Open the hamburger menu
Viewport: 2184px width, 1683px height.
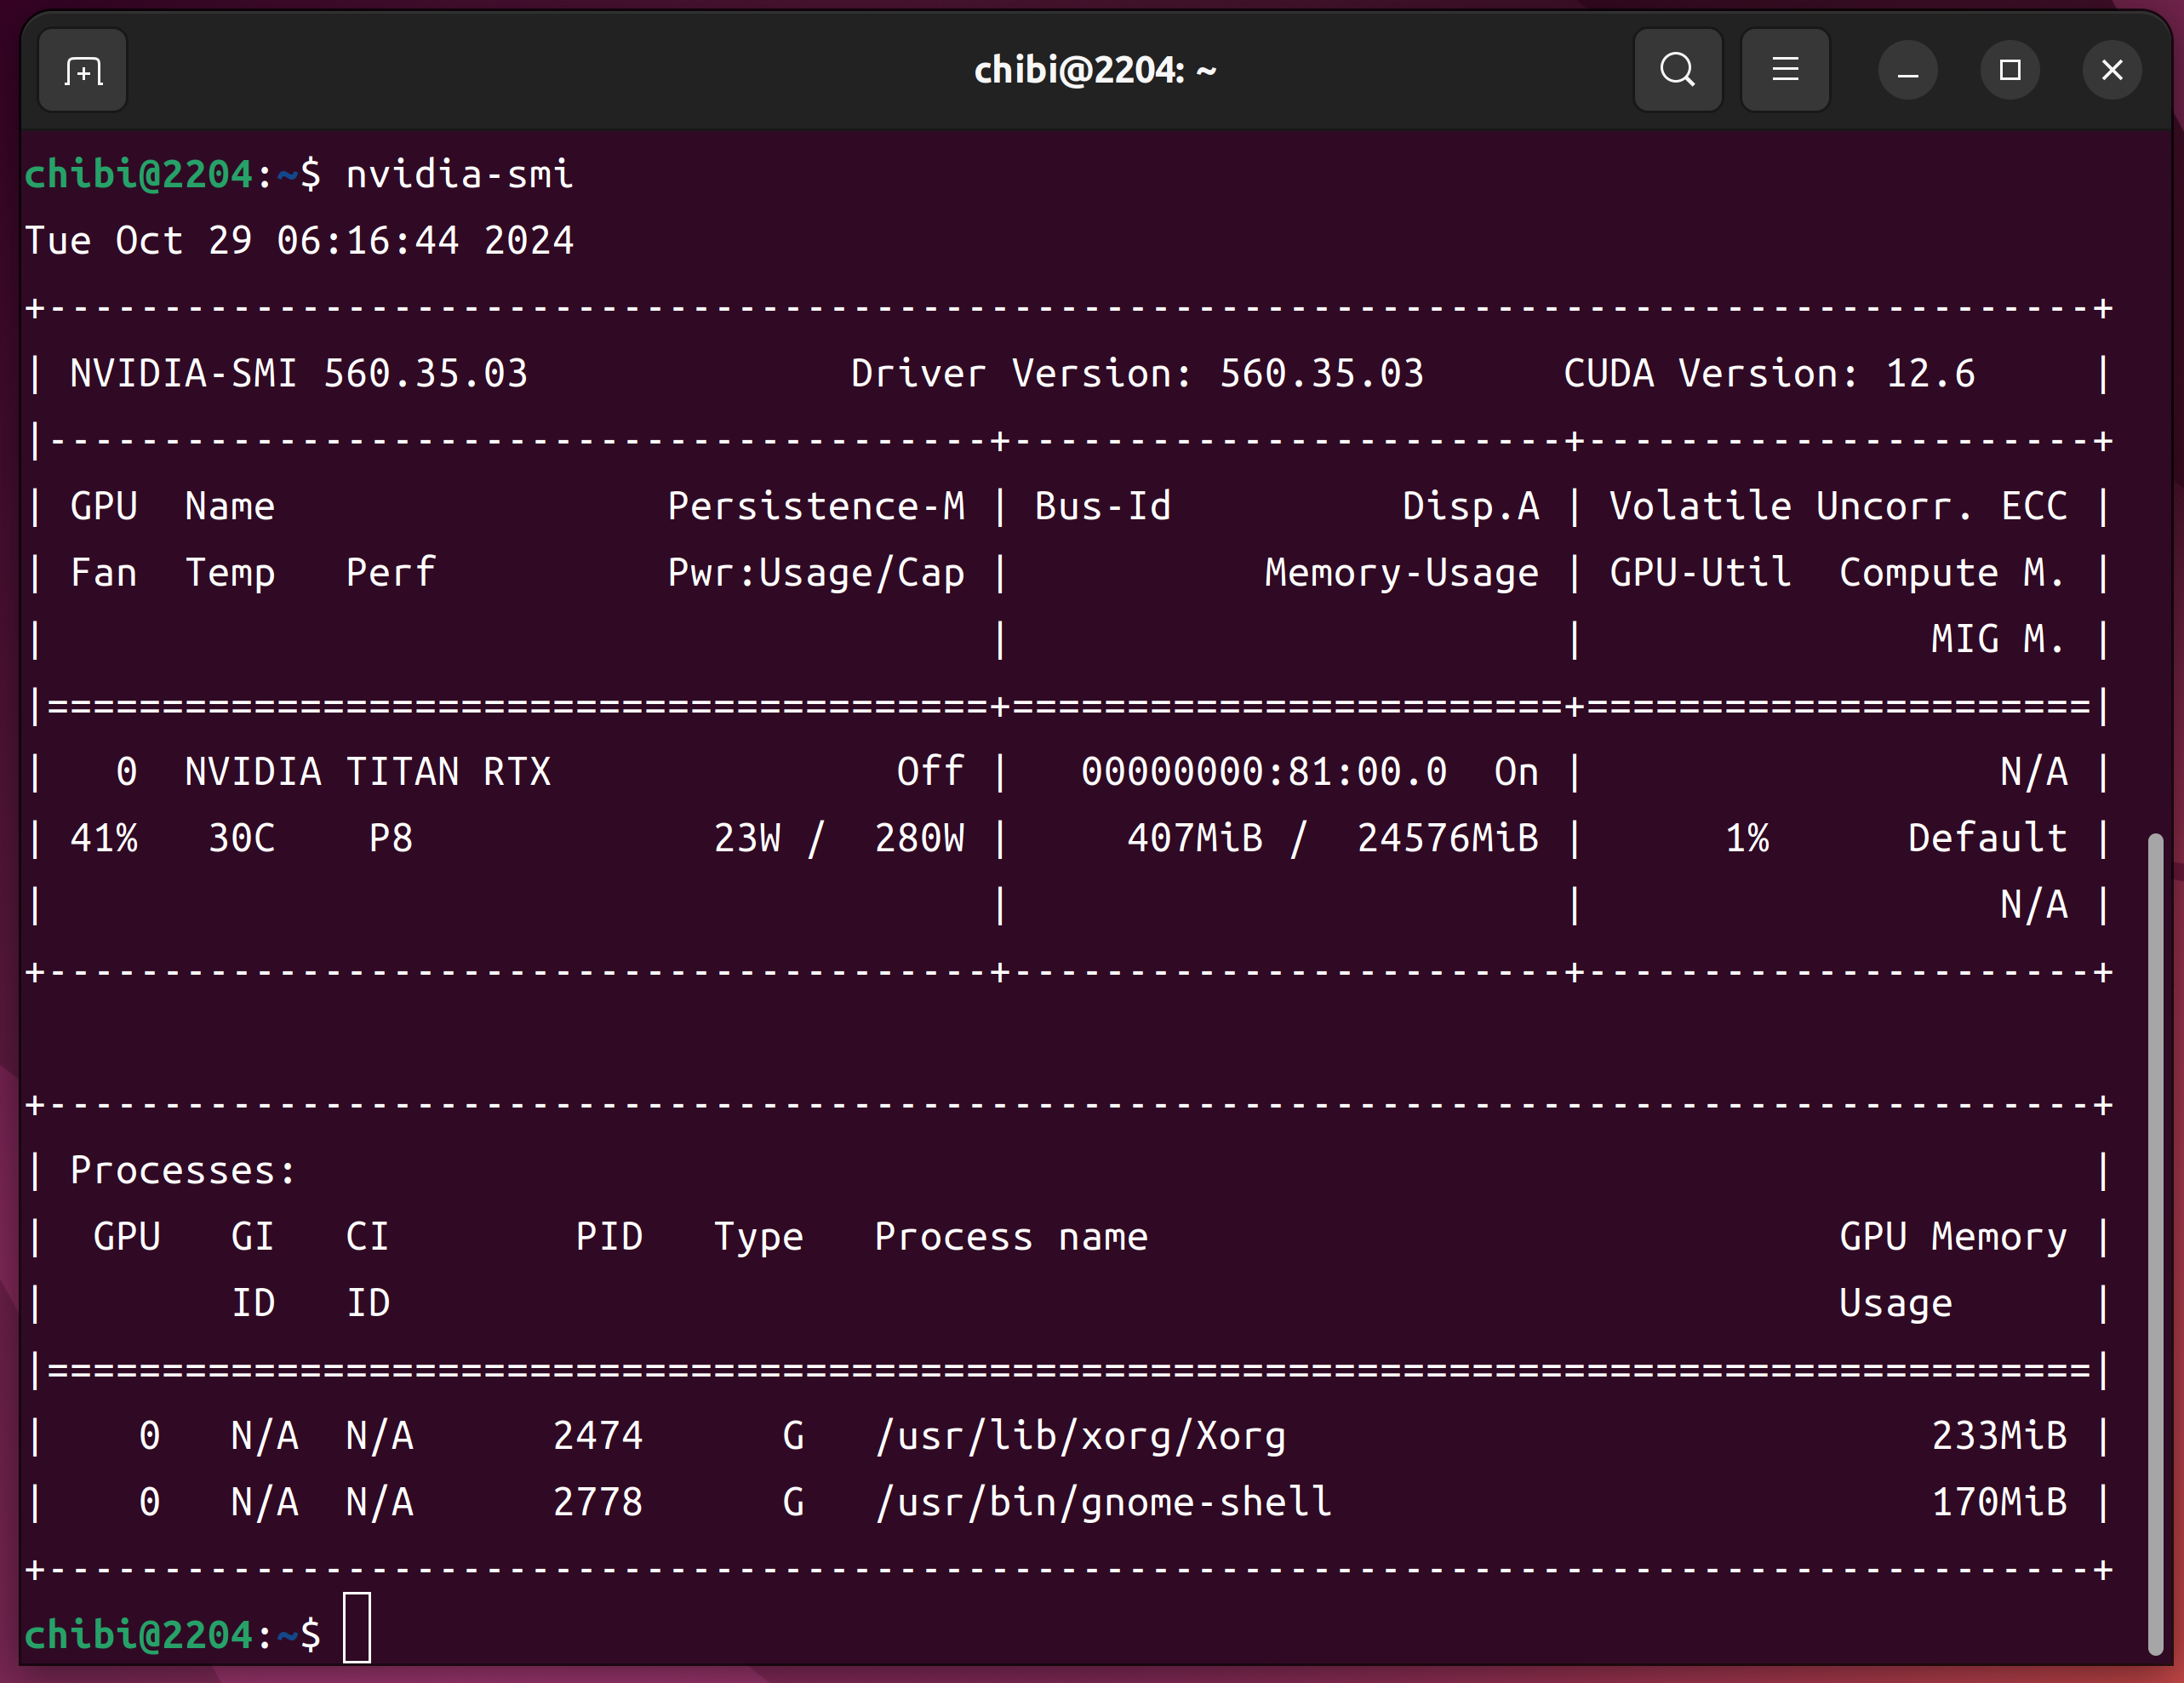(1785, 71)
